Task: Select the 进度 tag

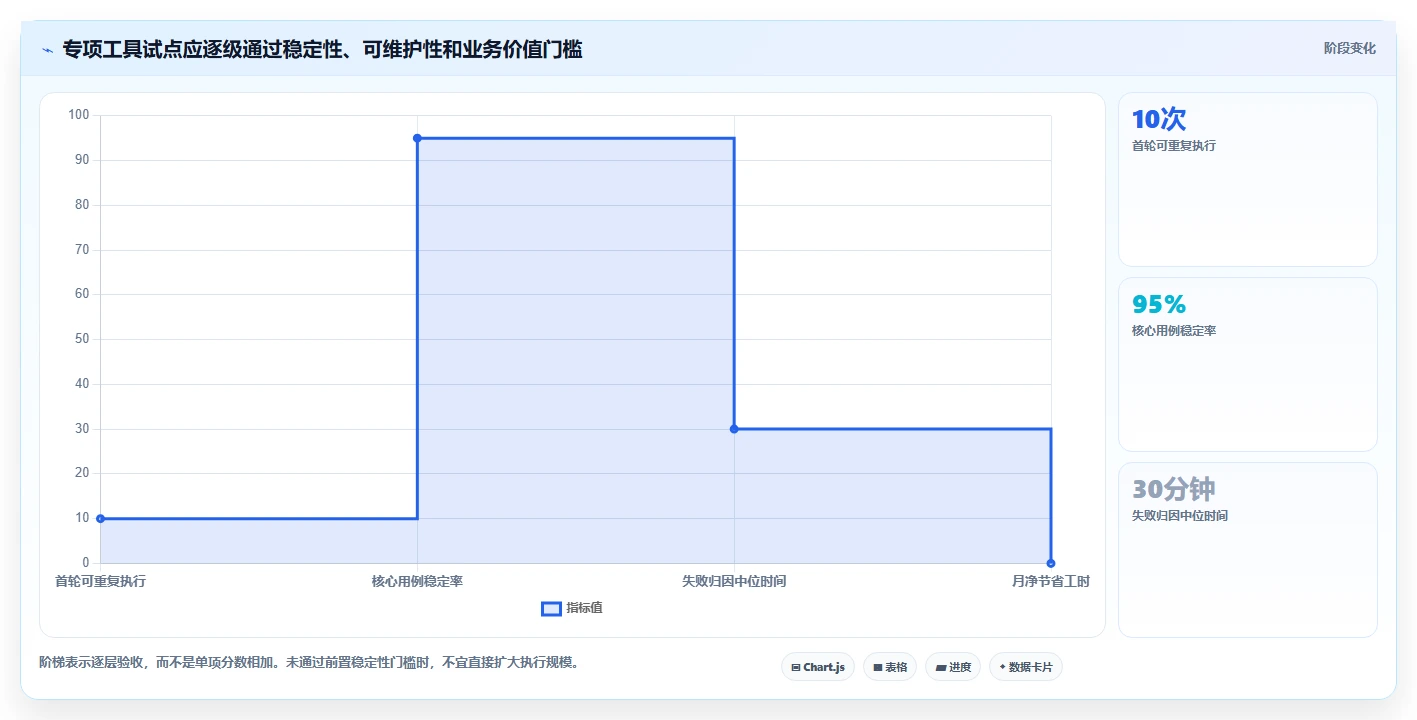Action: tap(953, 667)
